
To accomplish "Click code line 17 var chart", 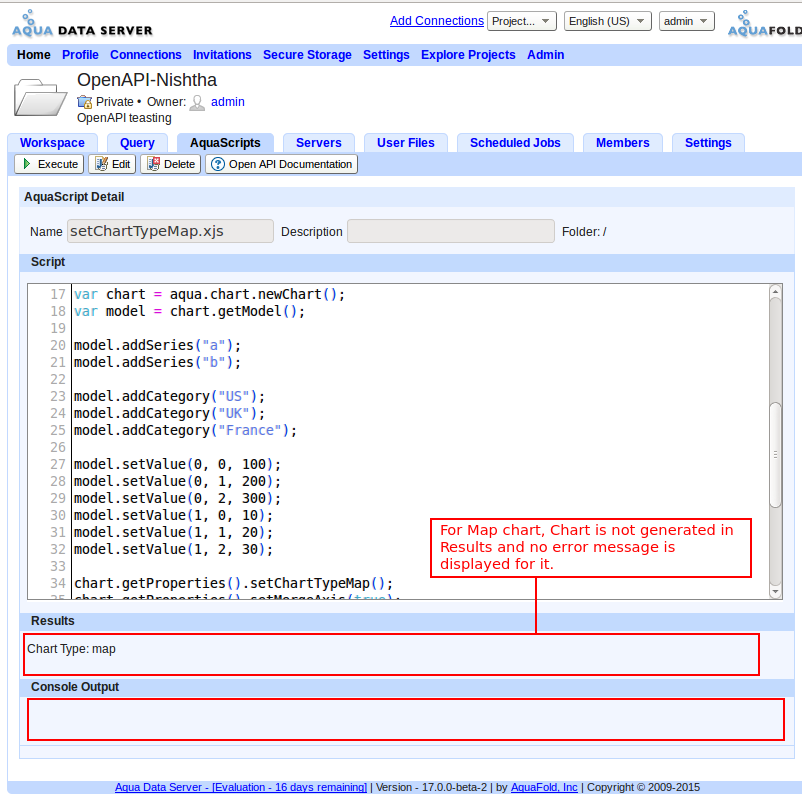I will tap(209, 295).
